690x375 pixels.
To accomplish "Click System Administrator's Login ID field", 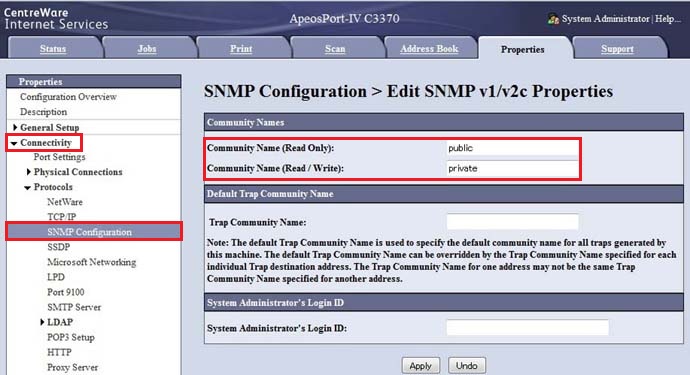I will coord(527,327).
